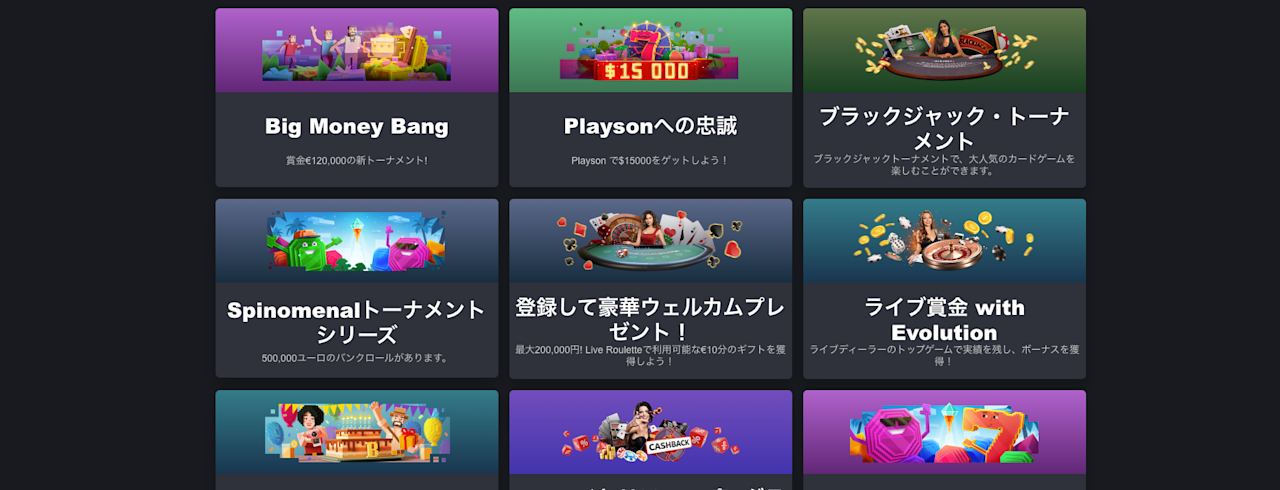Screen dimensions: 1280x490
Task: Open the Big Money Bang banner image
Action: click(357, 50)
